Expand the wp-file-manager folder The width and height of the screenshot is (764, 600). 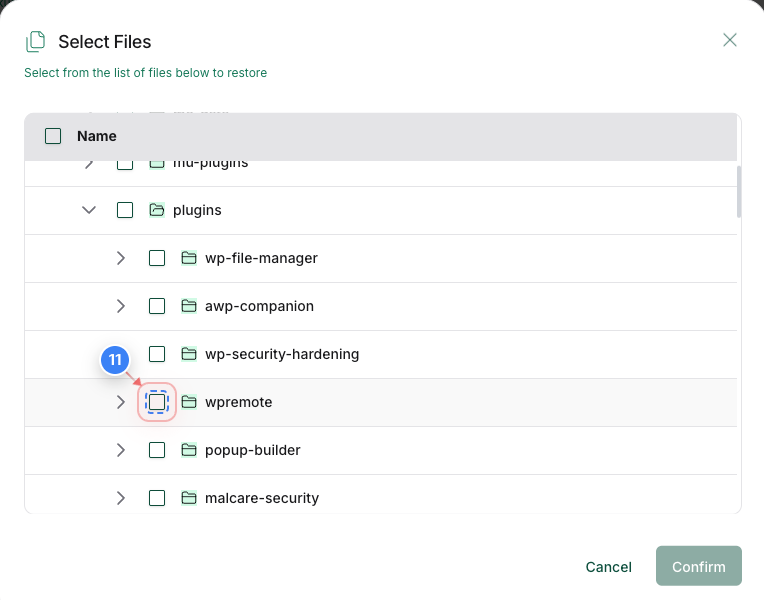click(121, 258)
